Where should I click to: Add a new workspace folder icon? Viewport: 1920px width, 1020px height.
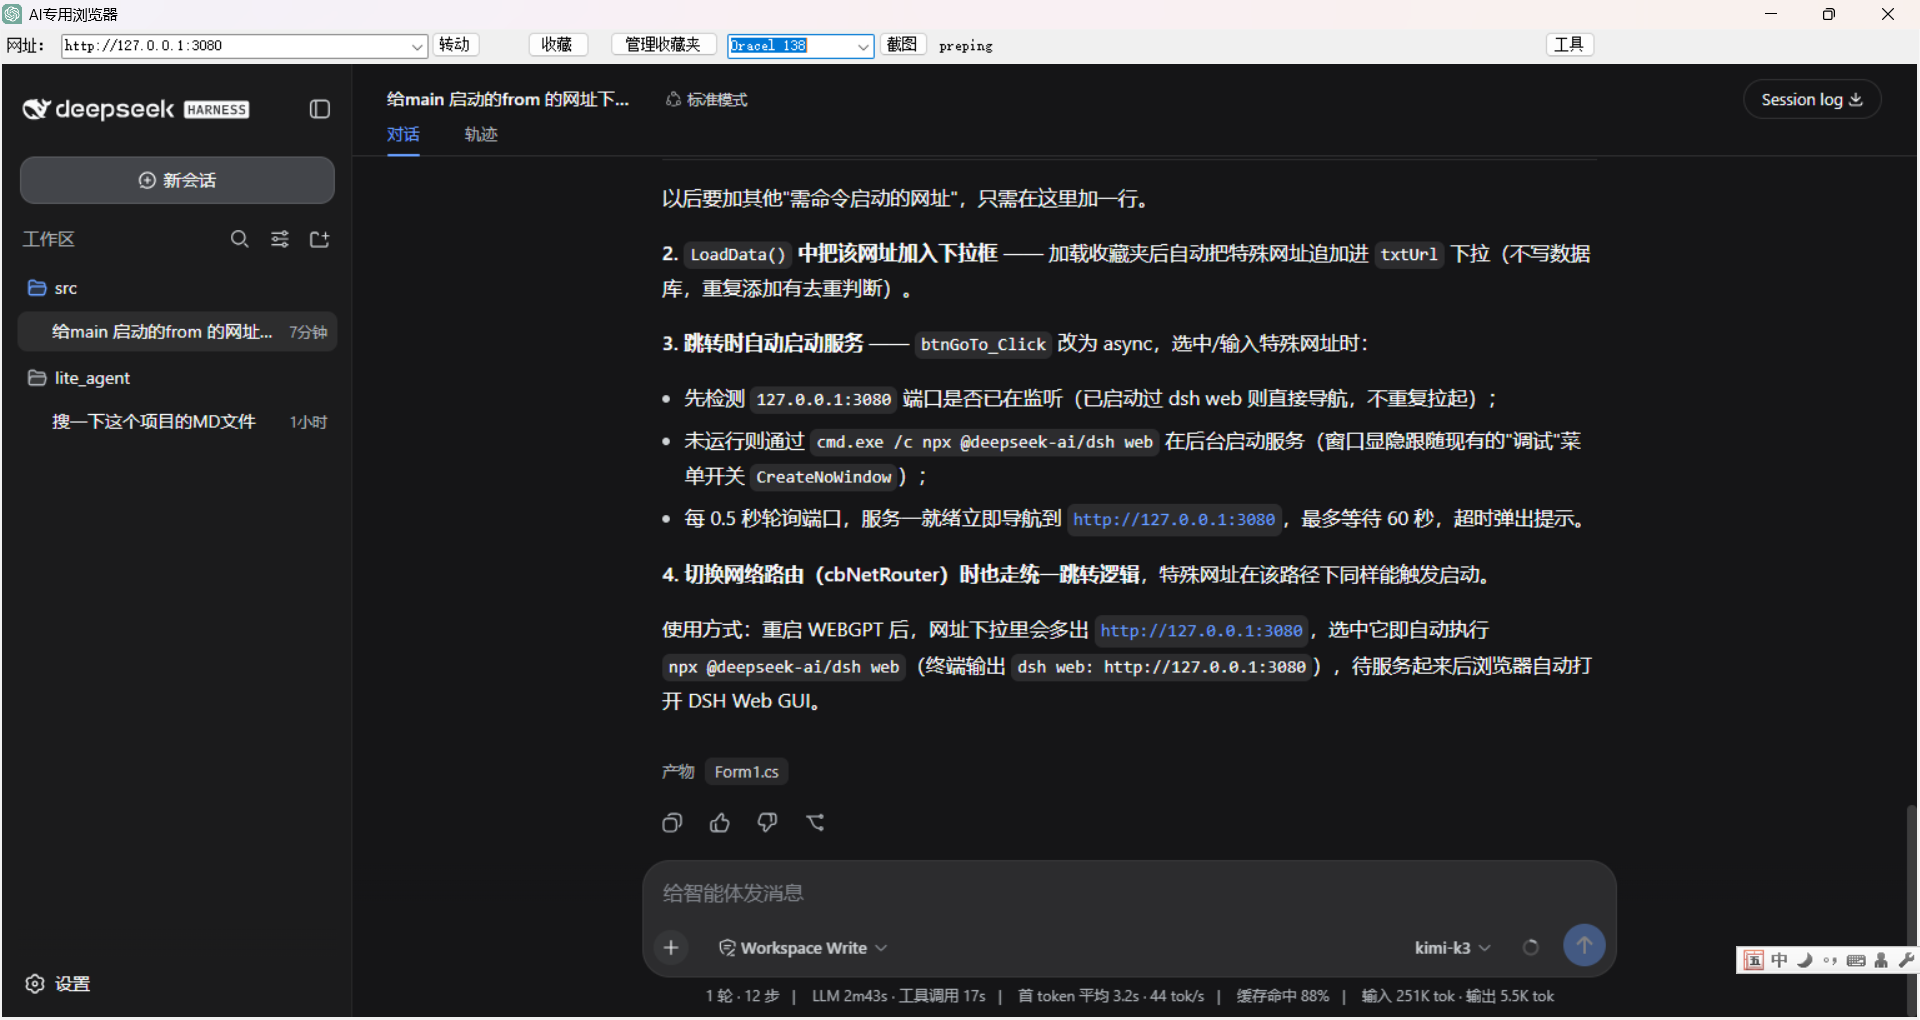(320, 239)
